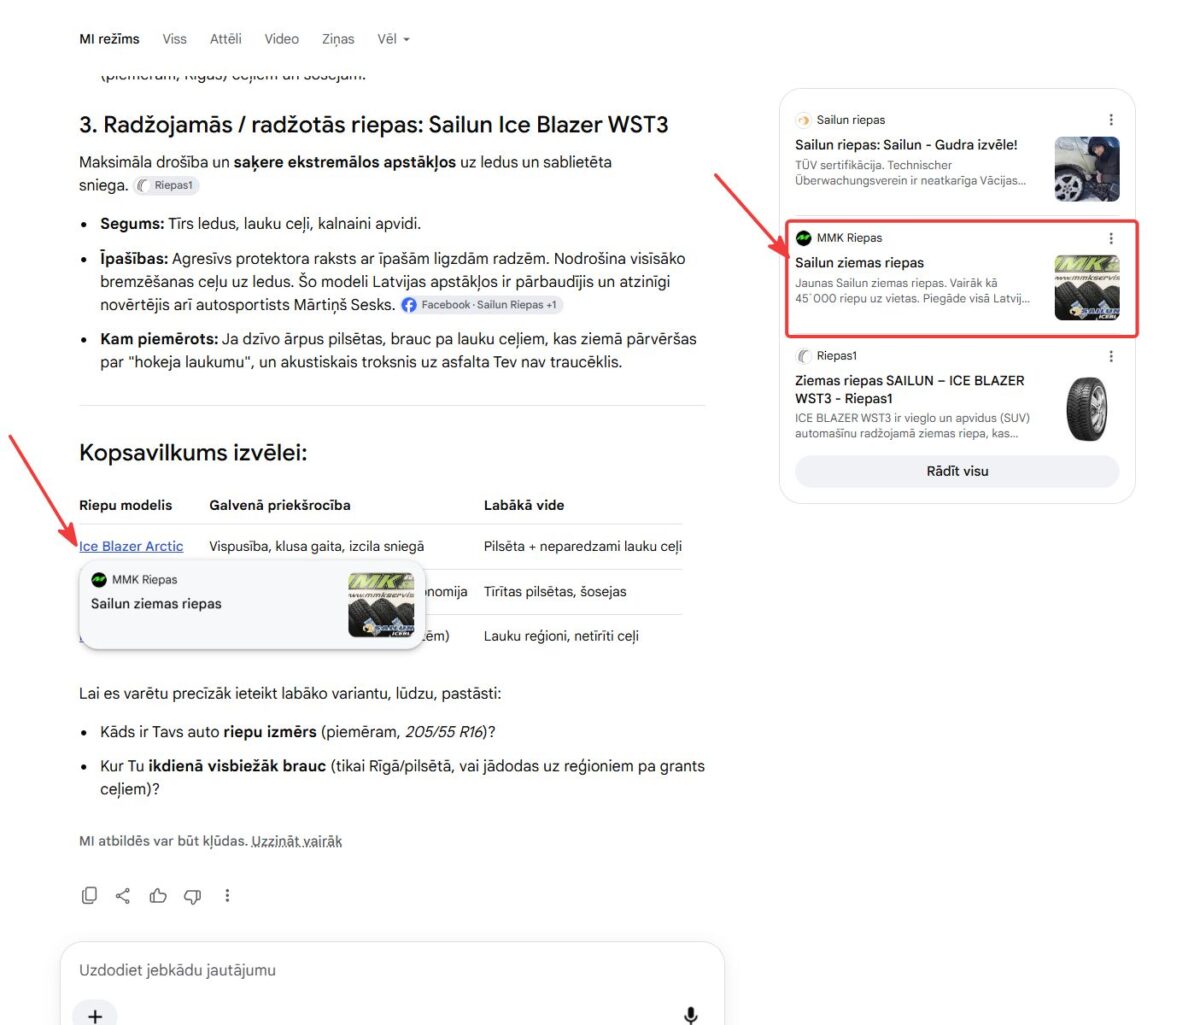The height and width of the screenshot is (1025, 1200).
Task: Click the Rādīt visu button
Action: [957, 471]
